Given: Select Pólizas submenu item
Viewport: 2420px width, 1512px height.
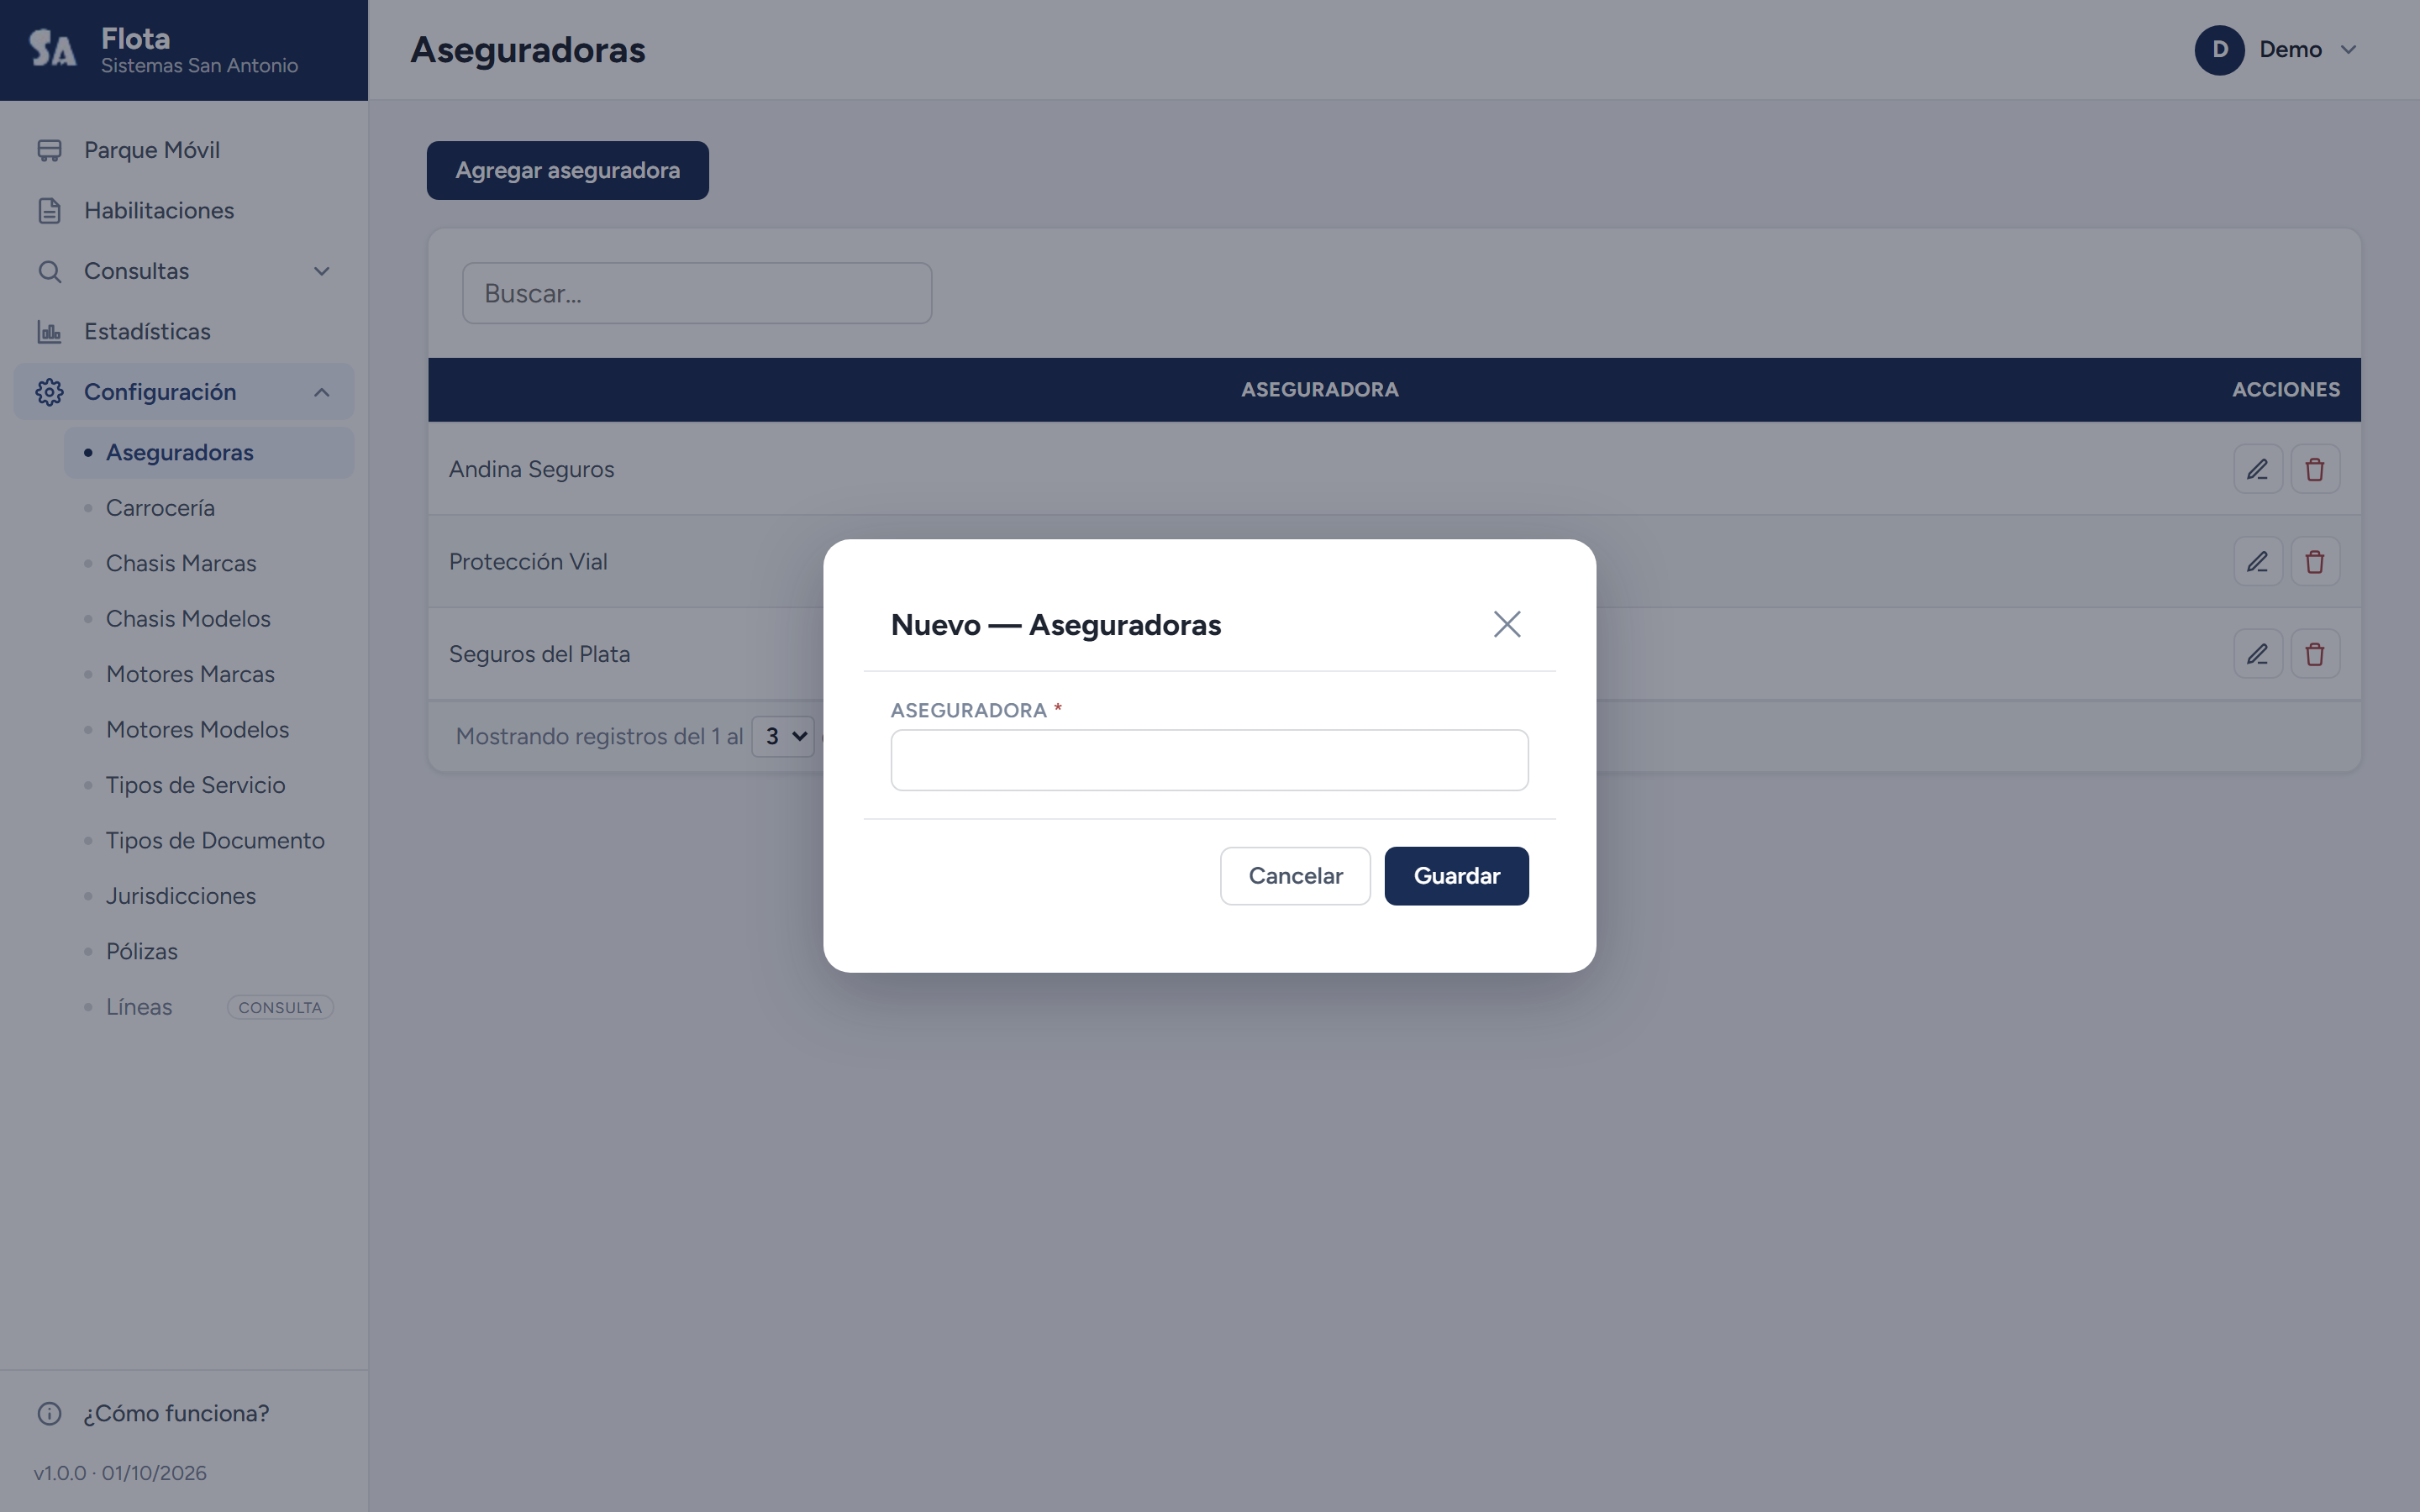Looking at the screenshot, I should tap(209, 952).
